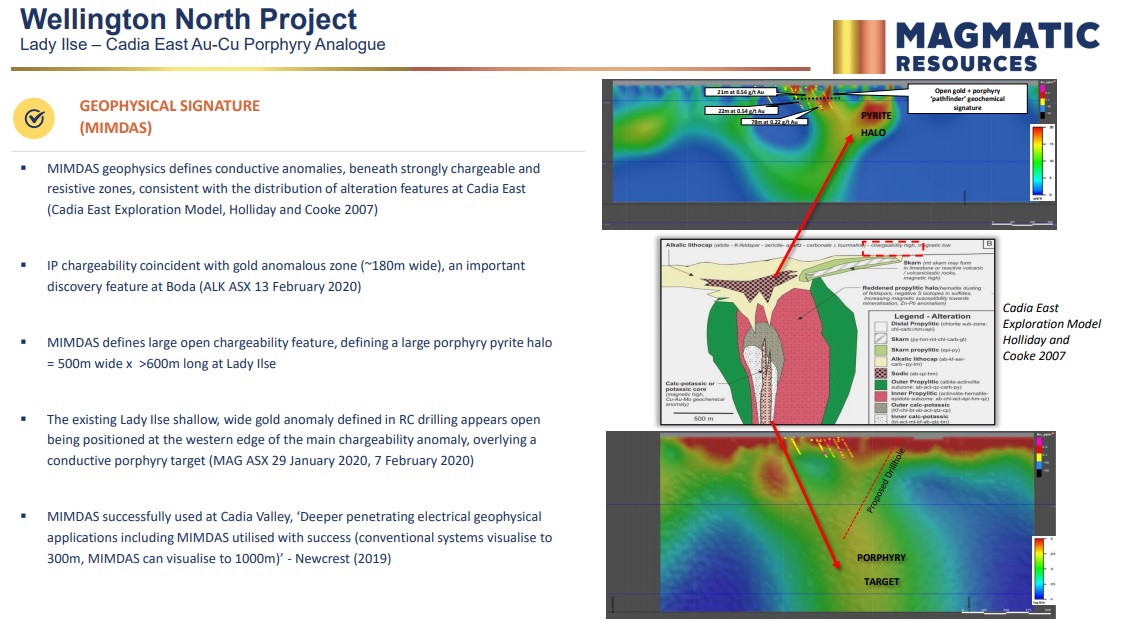The width and height of the screenshot is (1123, 622).
Task: Click the gold checkmark circle icon
Action: [34, 118]
